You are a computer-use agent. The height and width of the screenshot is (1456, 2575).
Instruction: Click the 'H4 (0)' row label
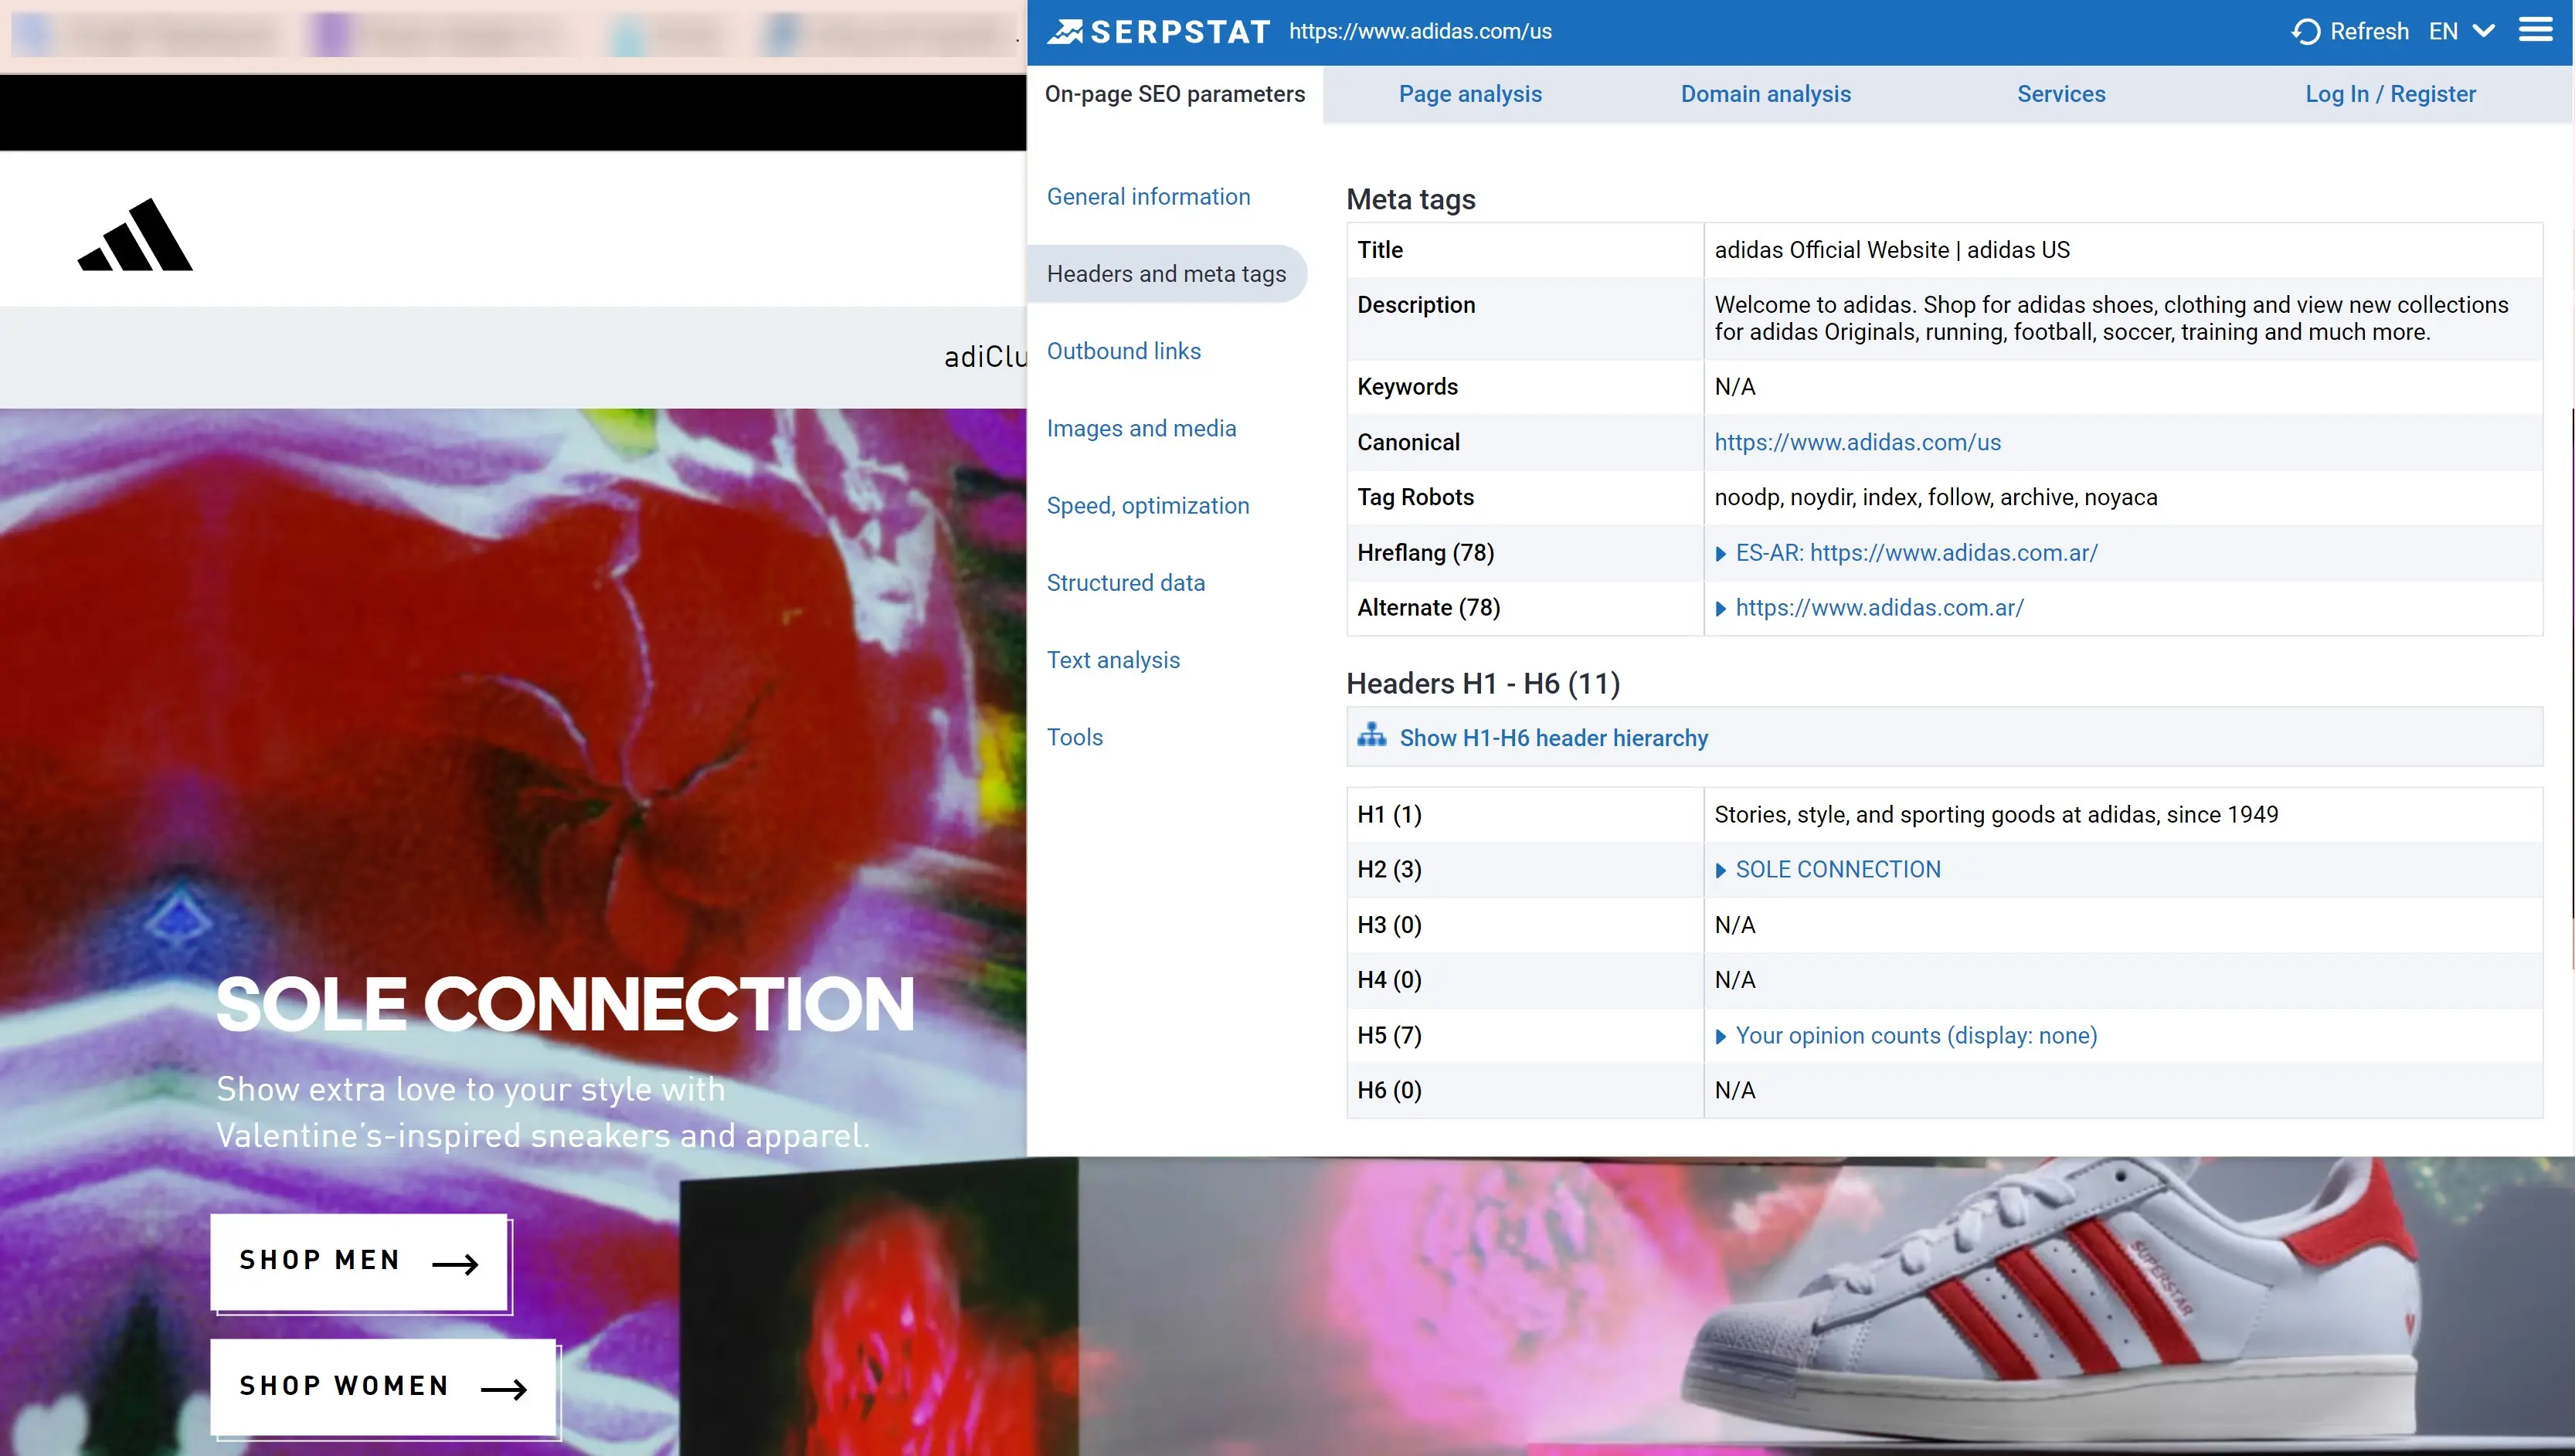[1389, 980]
